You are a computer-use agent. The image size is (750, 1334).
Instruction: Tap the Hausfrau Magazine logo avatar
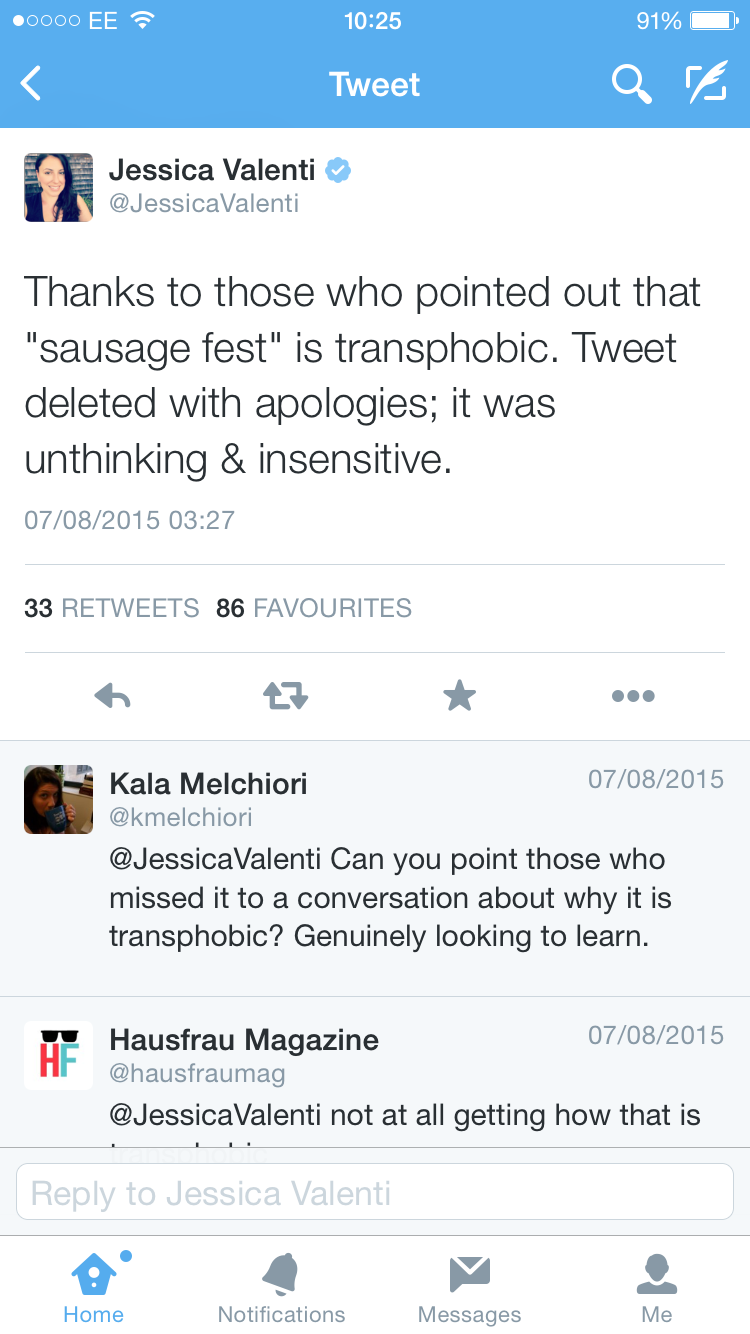click(58, 1055)
